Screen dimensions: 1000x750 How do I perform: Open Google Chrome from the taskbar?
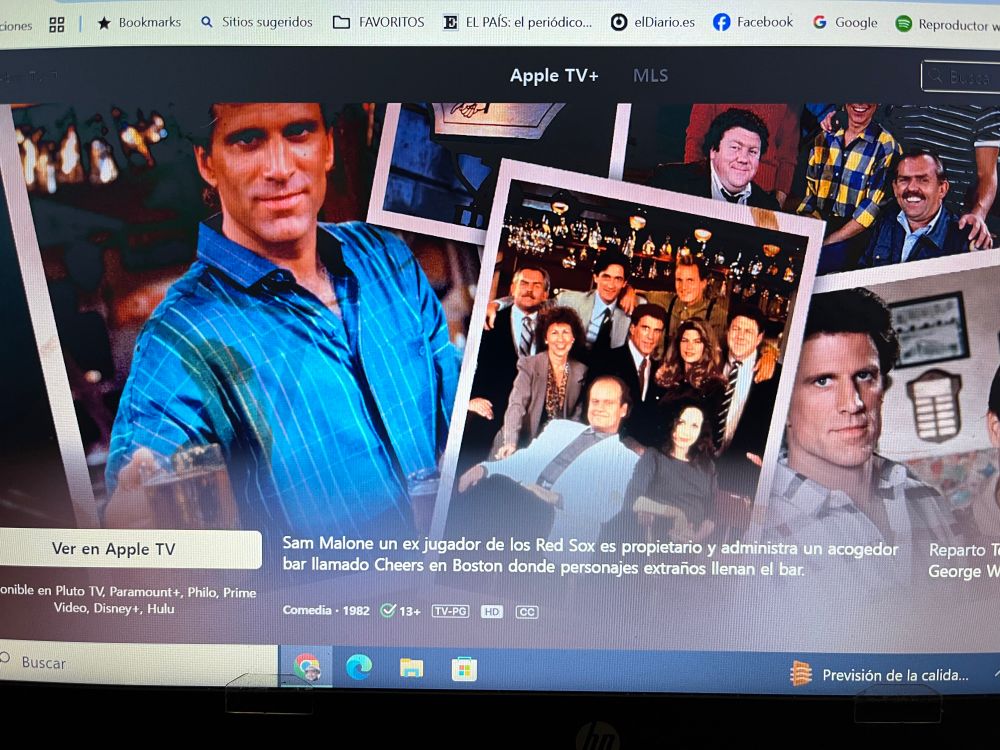point(307,667)
